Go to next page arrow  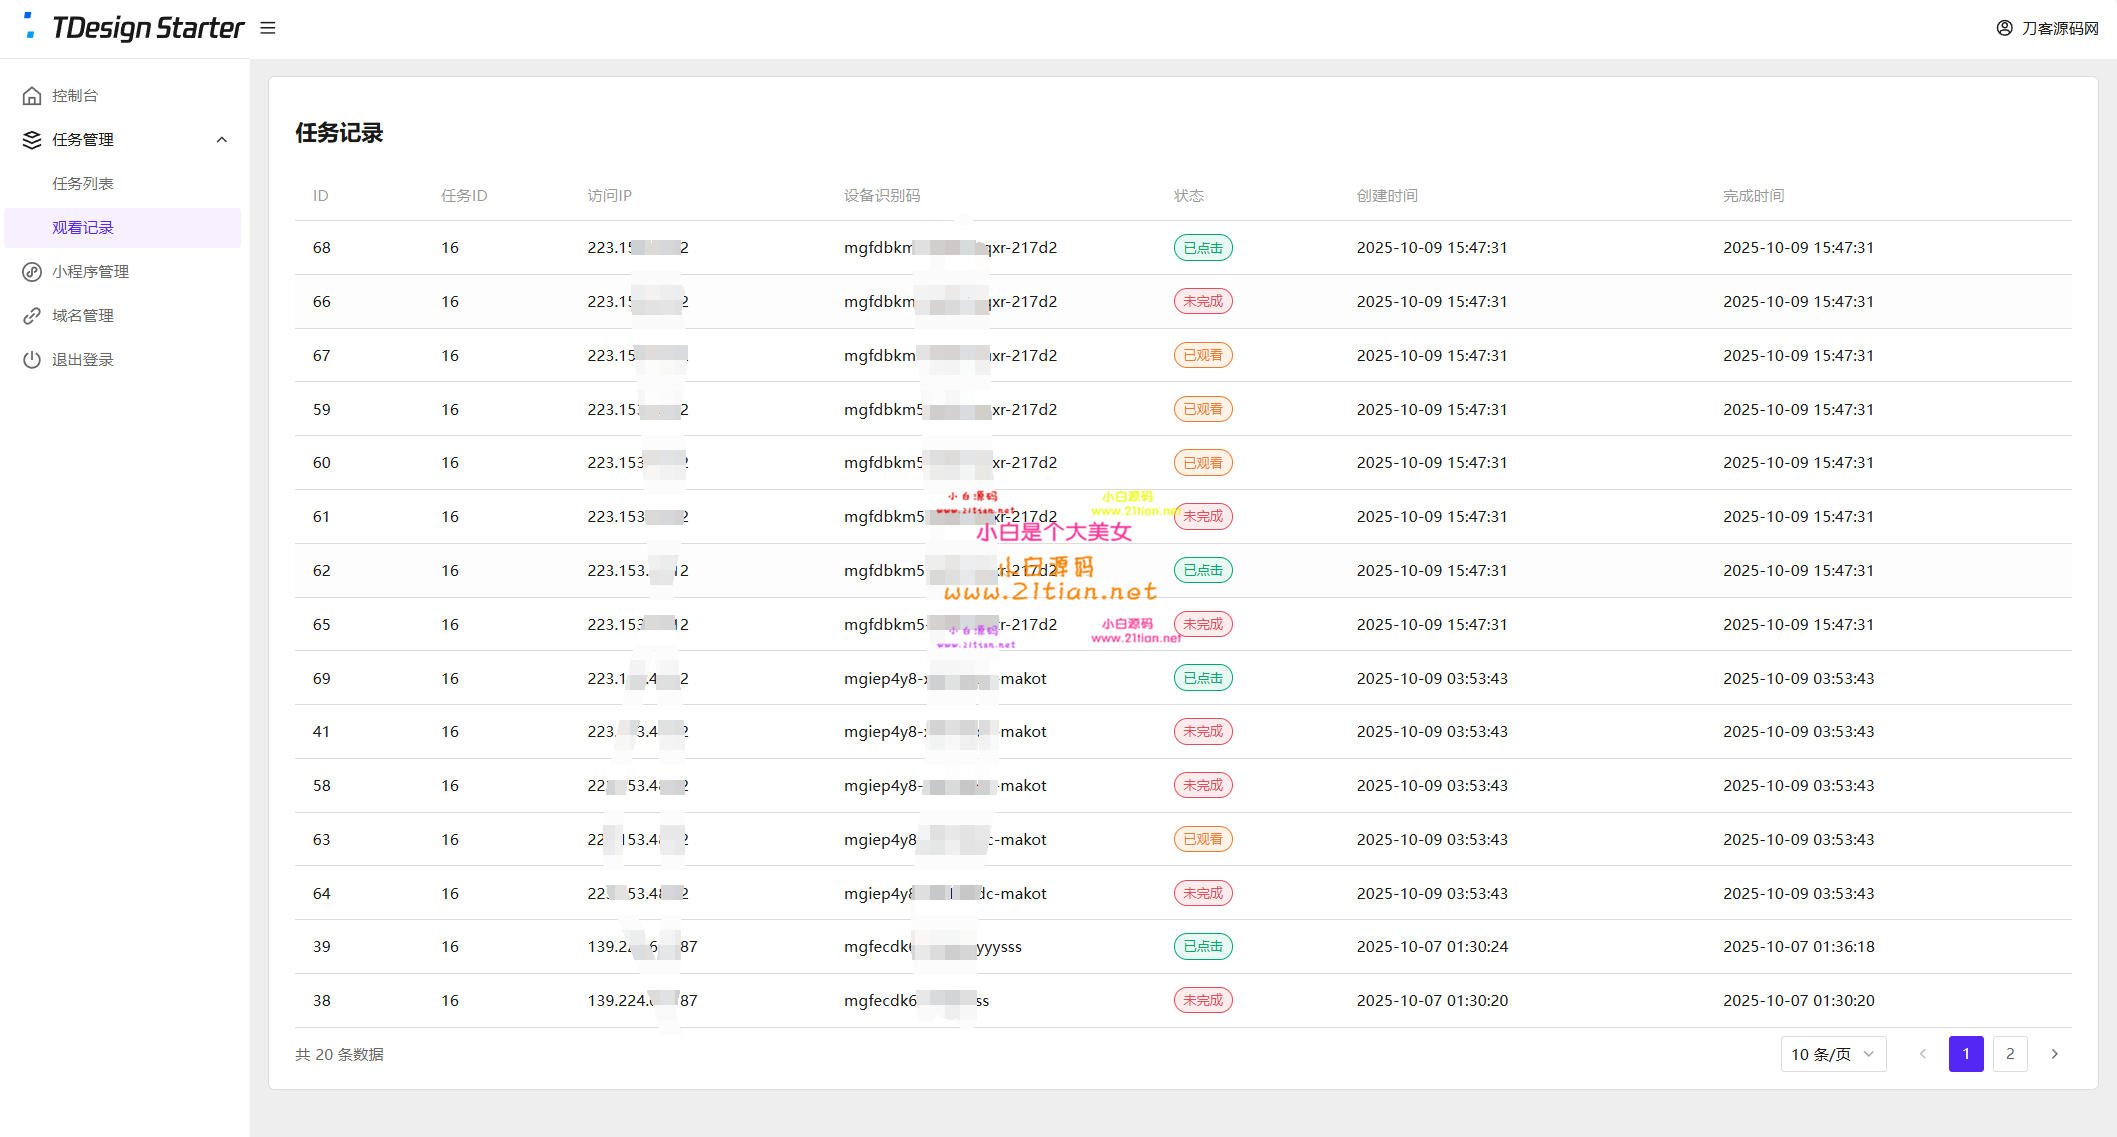coord(2054,1054)
